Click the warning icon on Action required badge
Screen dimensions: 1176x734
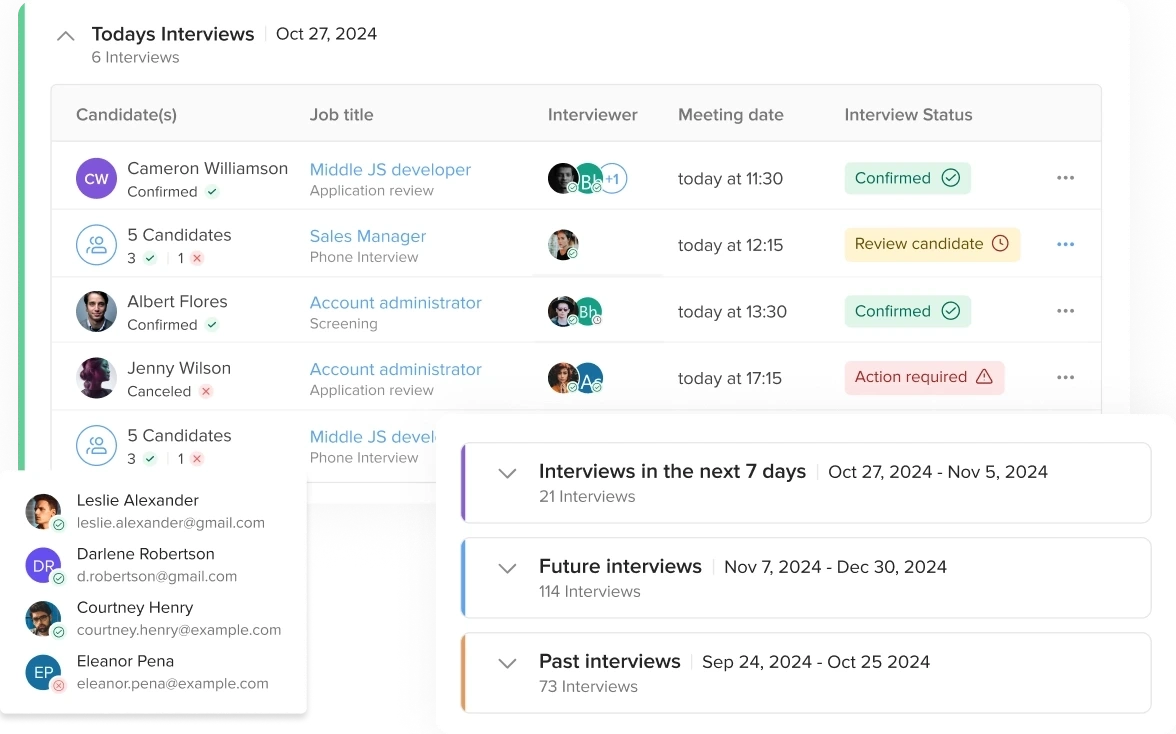coord(983,378)
